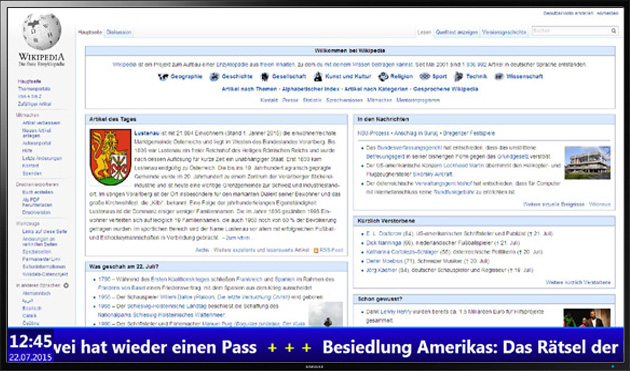This screenshot has width=630, height=371.
Task: Switch to the Diskussion tab
Action: pyautogui.click(x=119, y=32)
